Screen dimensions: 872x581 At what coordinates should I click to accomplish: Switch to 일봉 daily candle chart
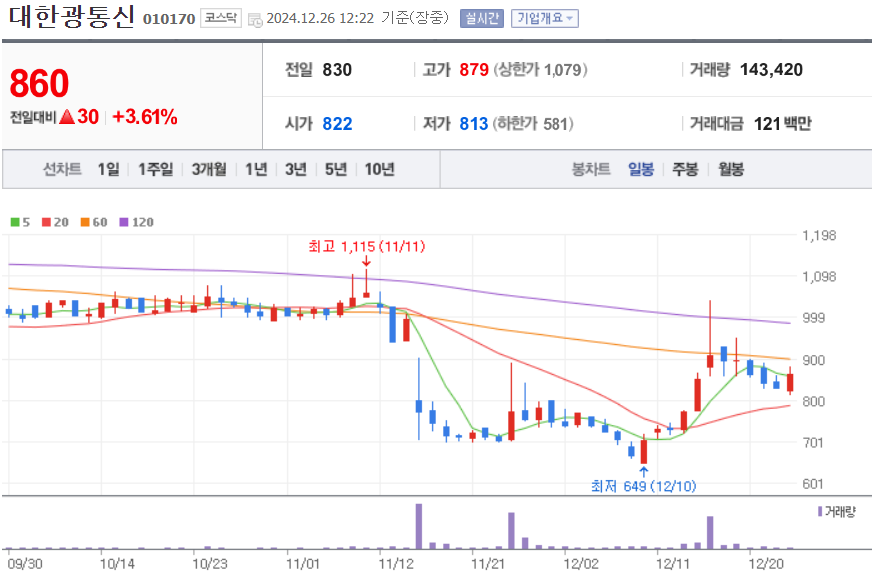[641, 169]
